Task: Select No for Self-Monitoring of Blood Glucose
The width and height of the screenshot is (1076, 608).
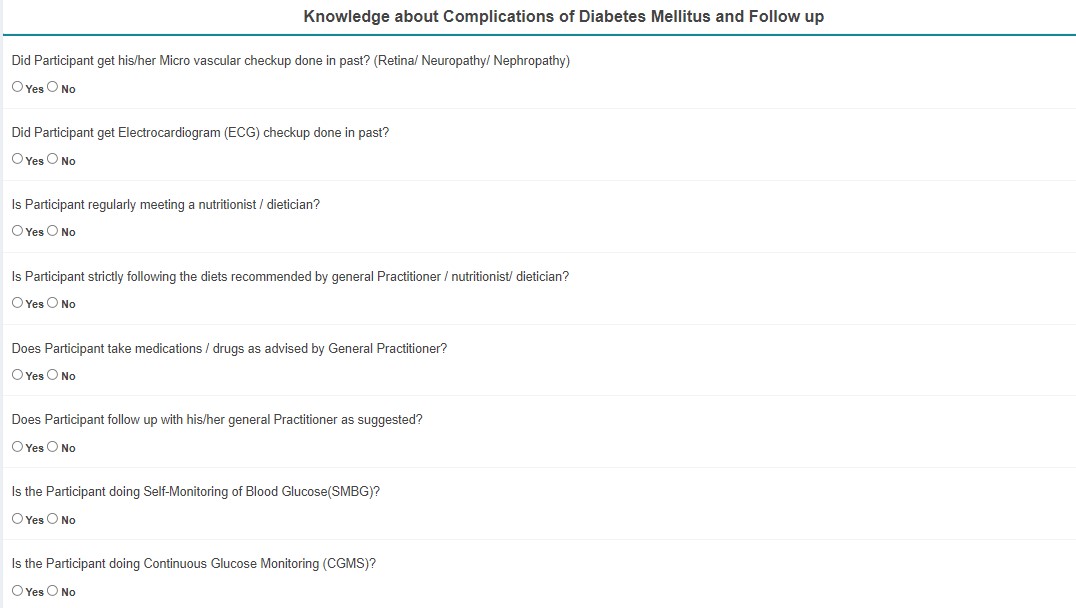Action: (x=52, y=519)
